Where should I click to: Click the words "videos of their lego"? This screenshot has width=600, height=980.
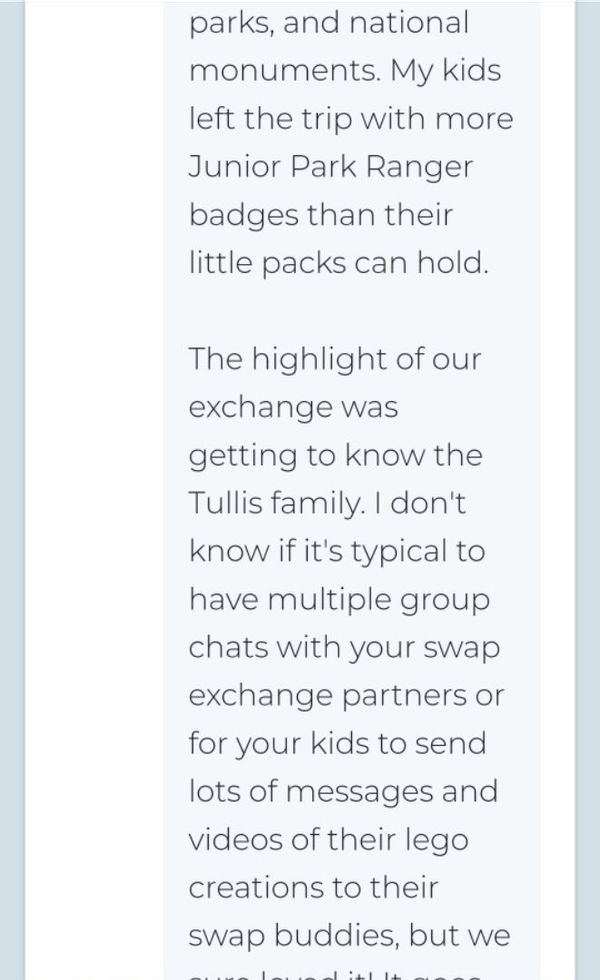click(x=329, y=840)
